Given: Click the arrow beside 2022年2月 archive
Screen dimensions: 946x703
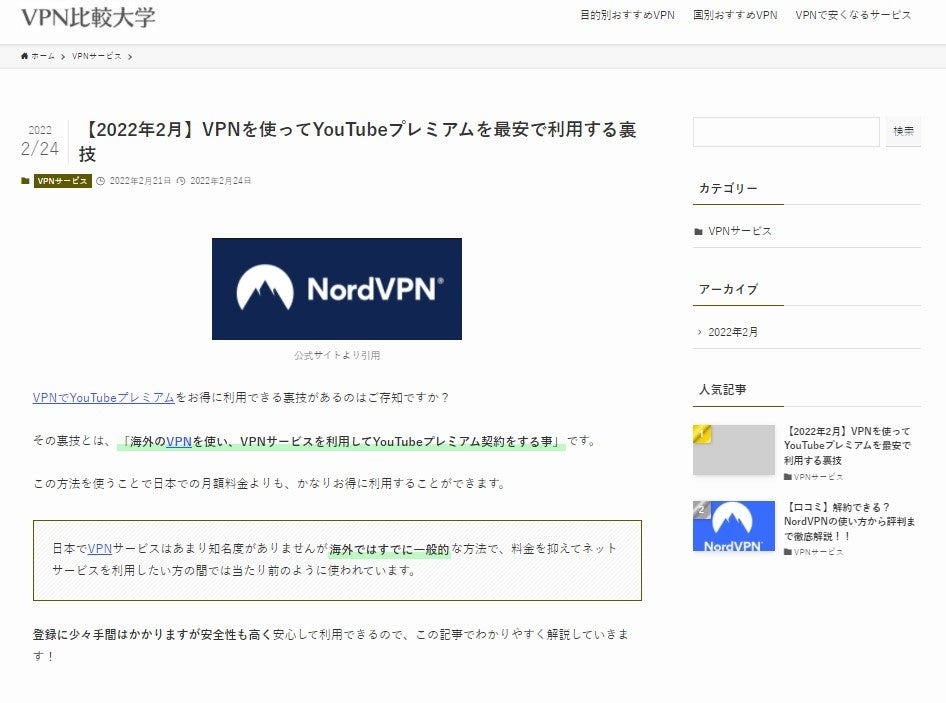Looking at the screenshot, I should coord(699,332).
